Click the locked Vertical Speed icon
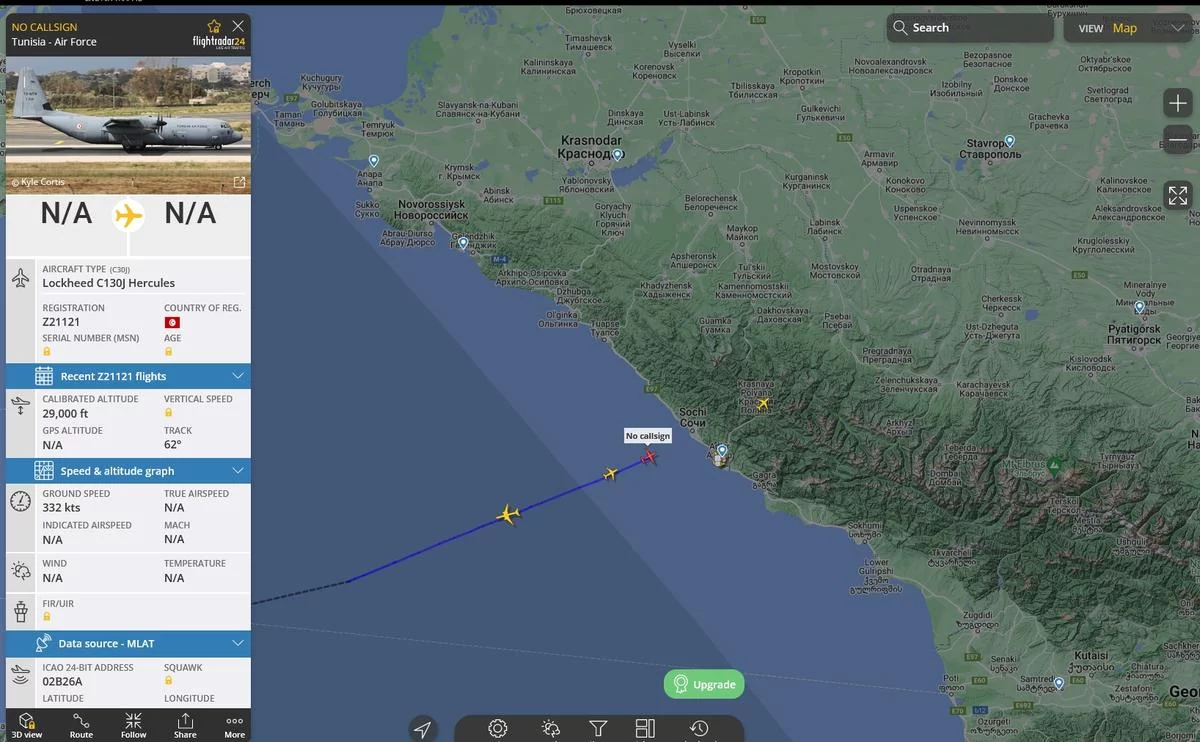Screen dimensions: 1200x742 pyautogui.click(x=168, y=412)
